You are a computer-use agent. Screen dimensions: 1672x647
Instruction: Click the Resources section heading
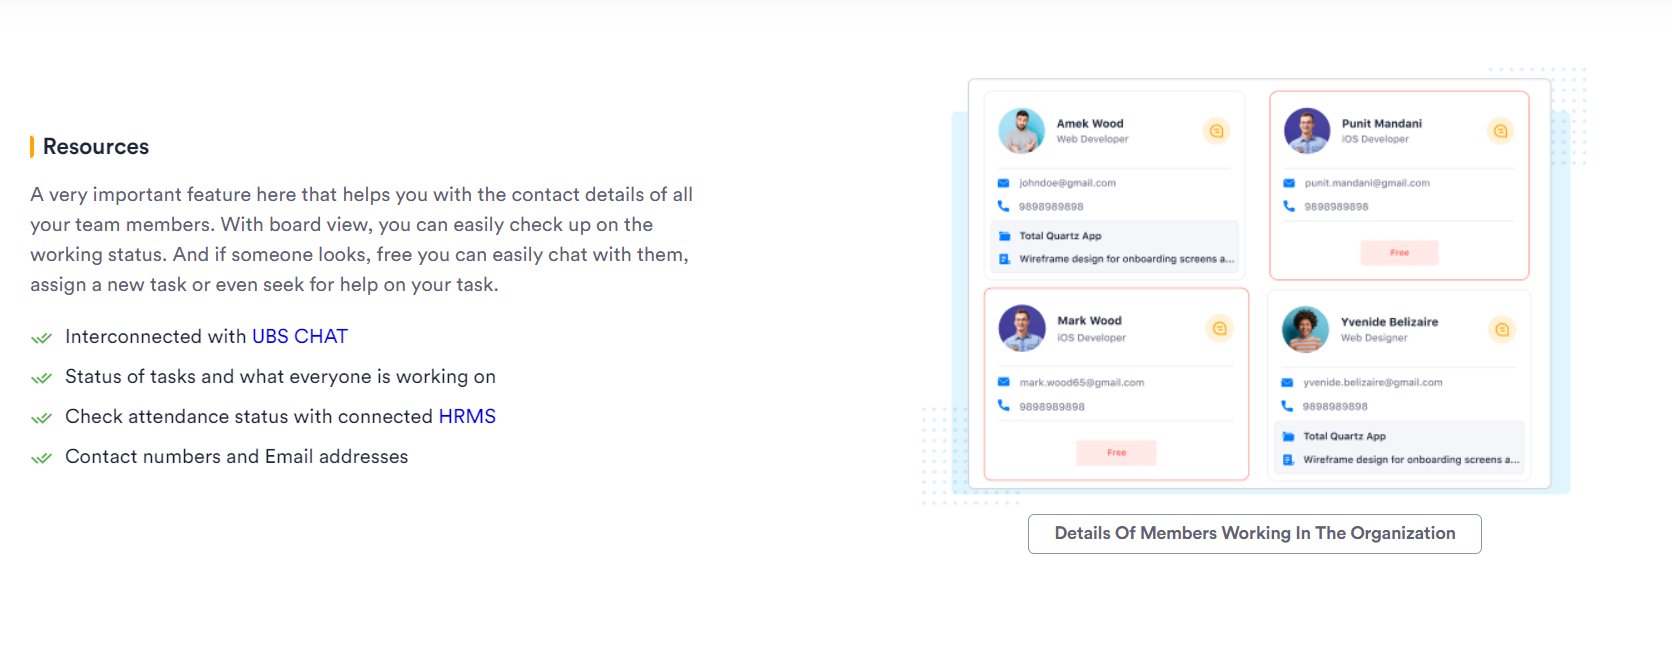tap(96, 147)
